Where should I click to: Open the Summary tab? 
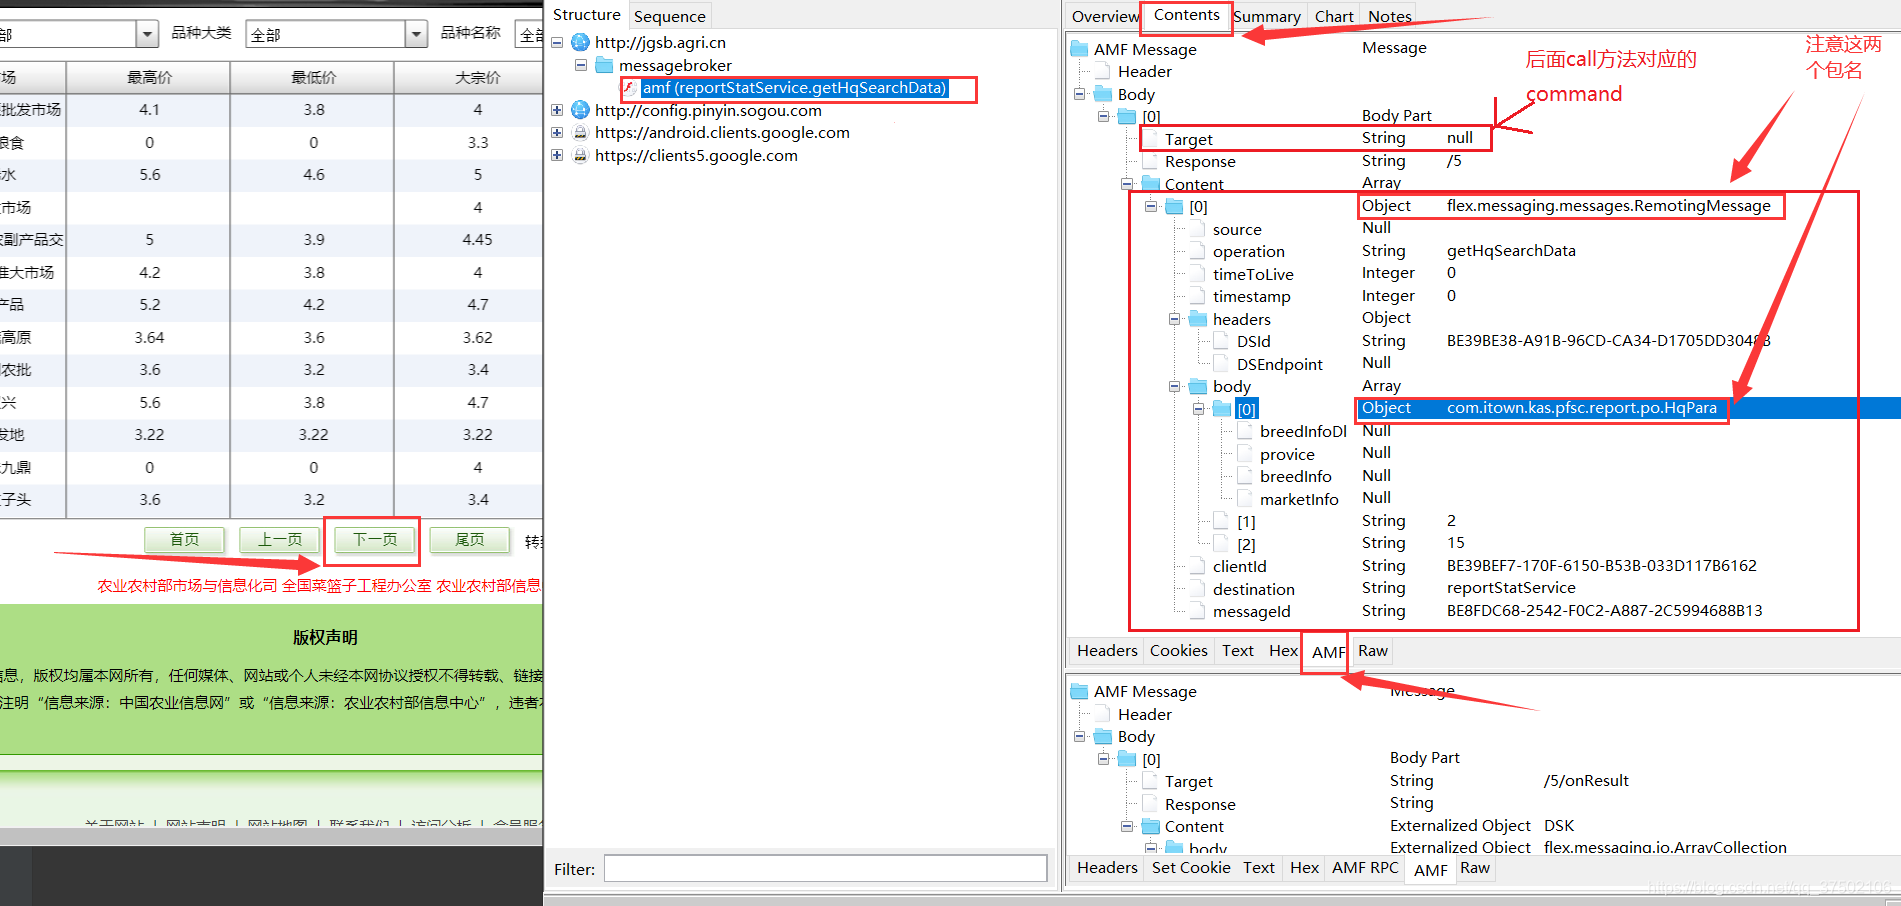(1267, 16)
